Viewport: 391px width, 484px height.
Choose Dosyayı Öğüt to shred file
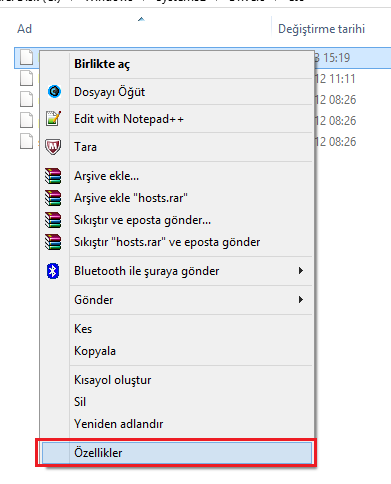click(177, 92)
